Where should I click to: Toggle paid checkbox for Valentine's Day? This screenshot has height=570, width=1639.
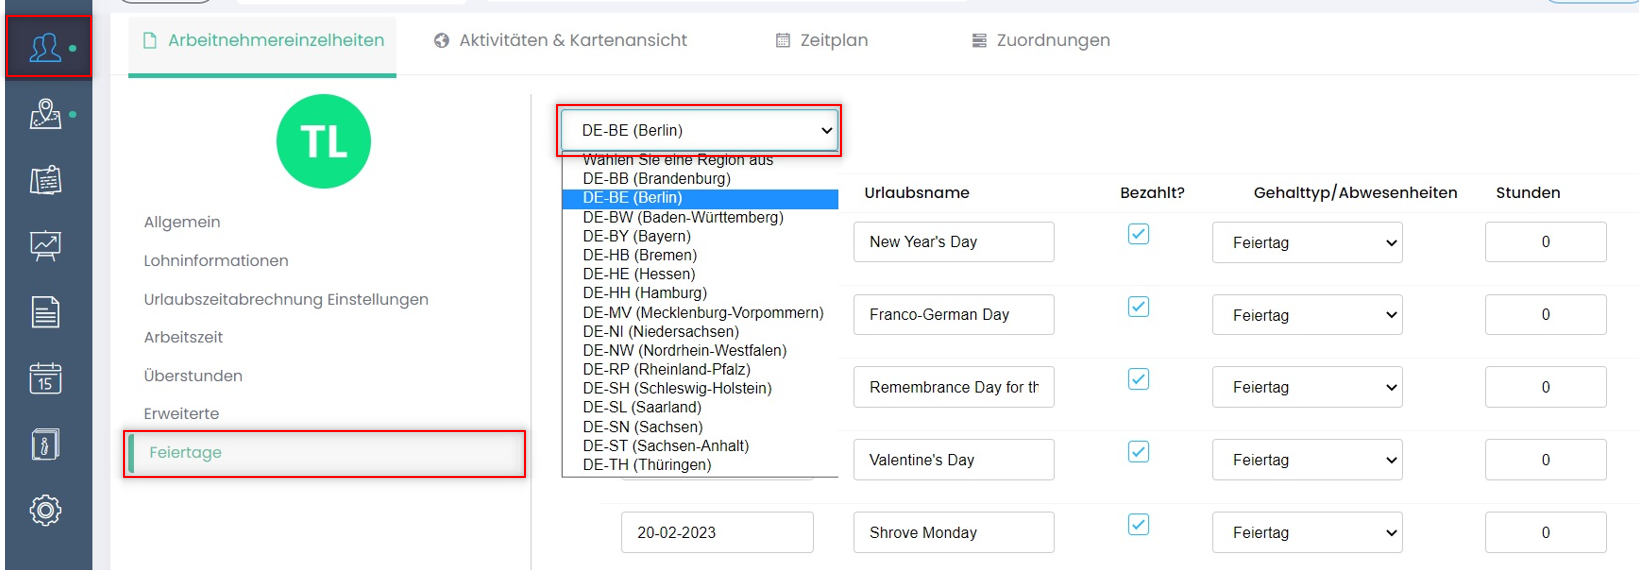point(1138,452)
